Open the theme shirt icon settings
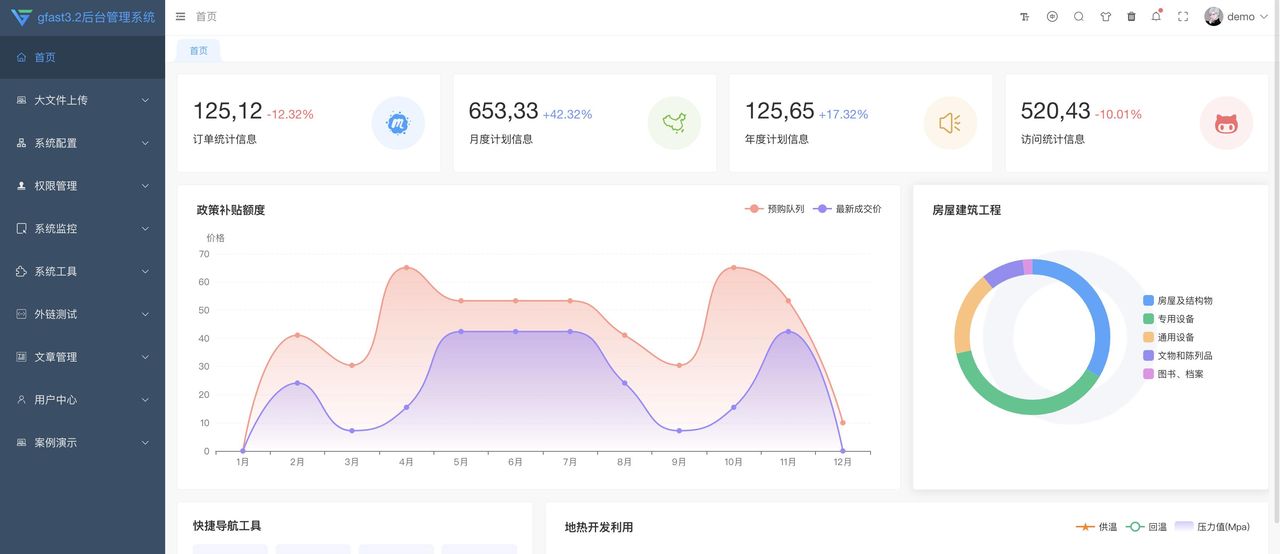The height and width of the screenshot is (554, 1280). 1105,17
